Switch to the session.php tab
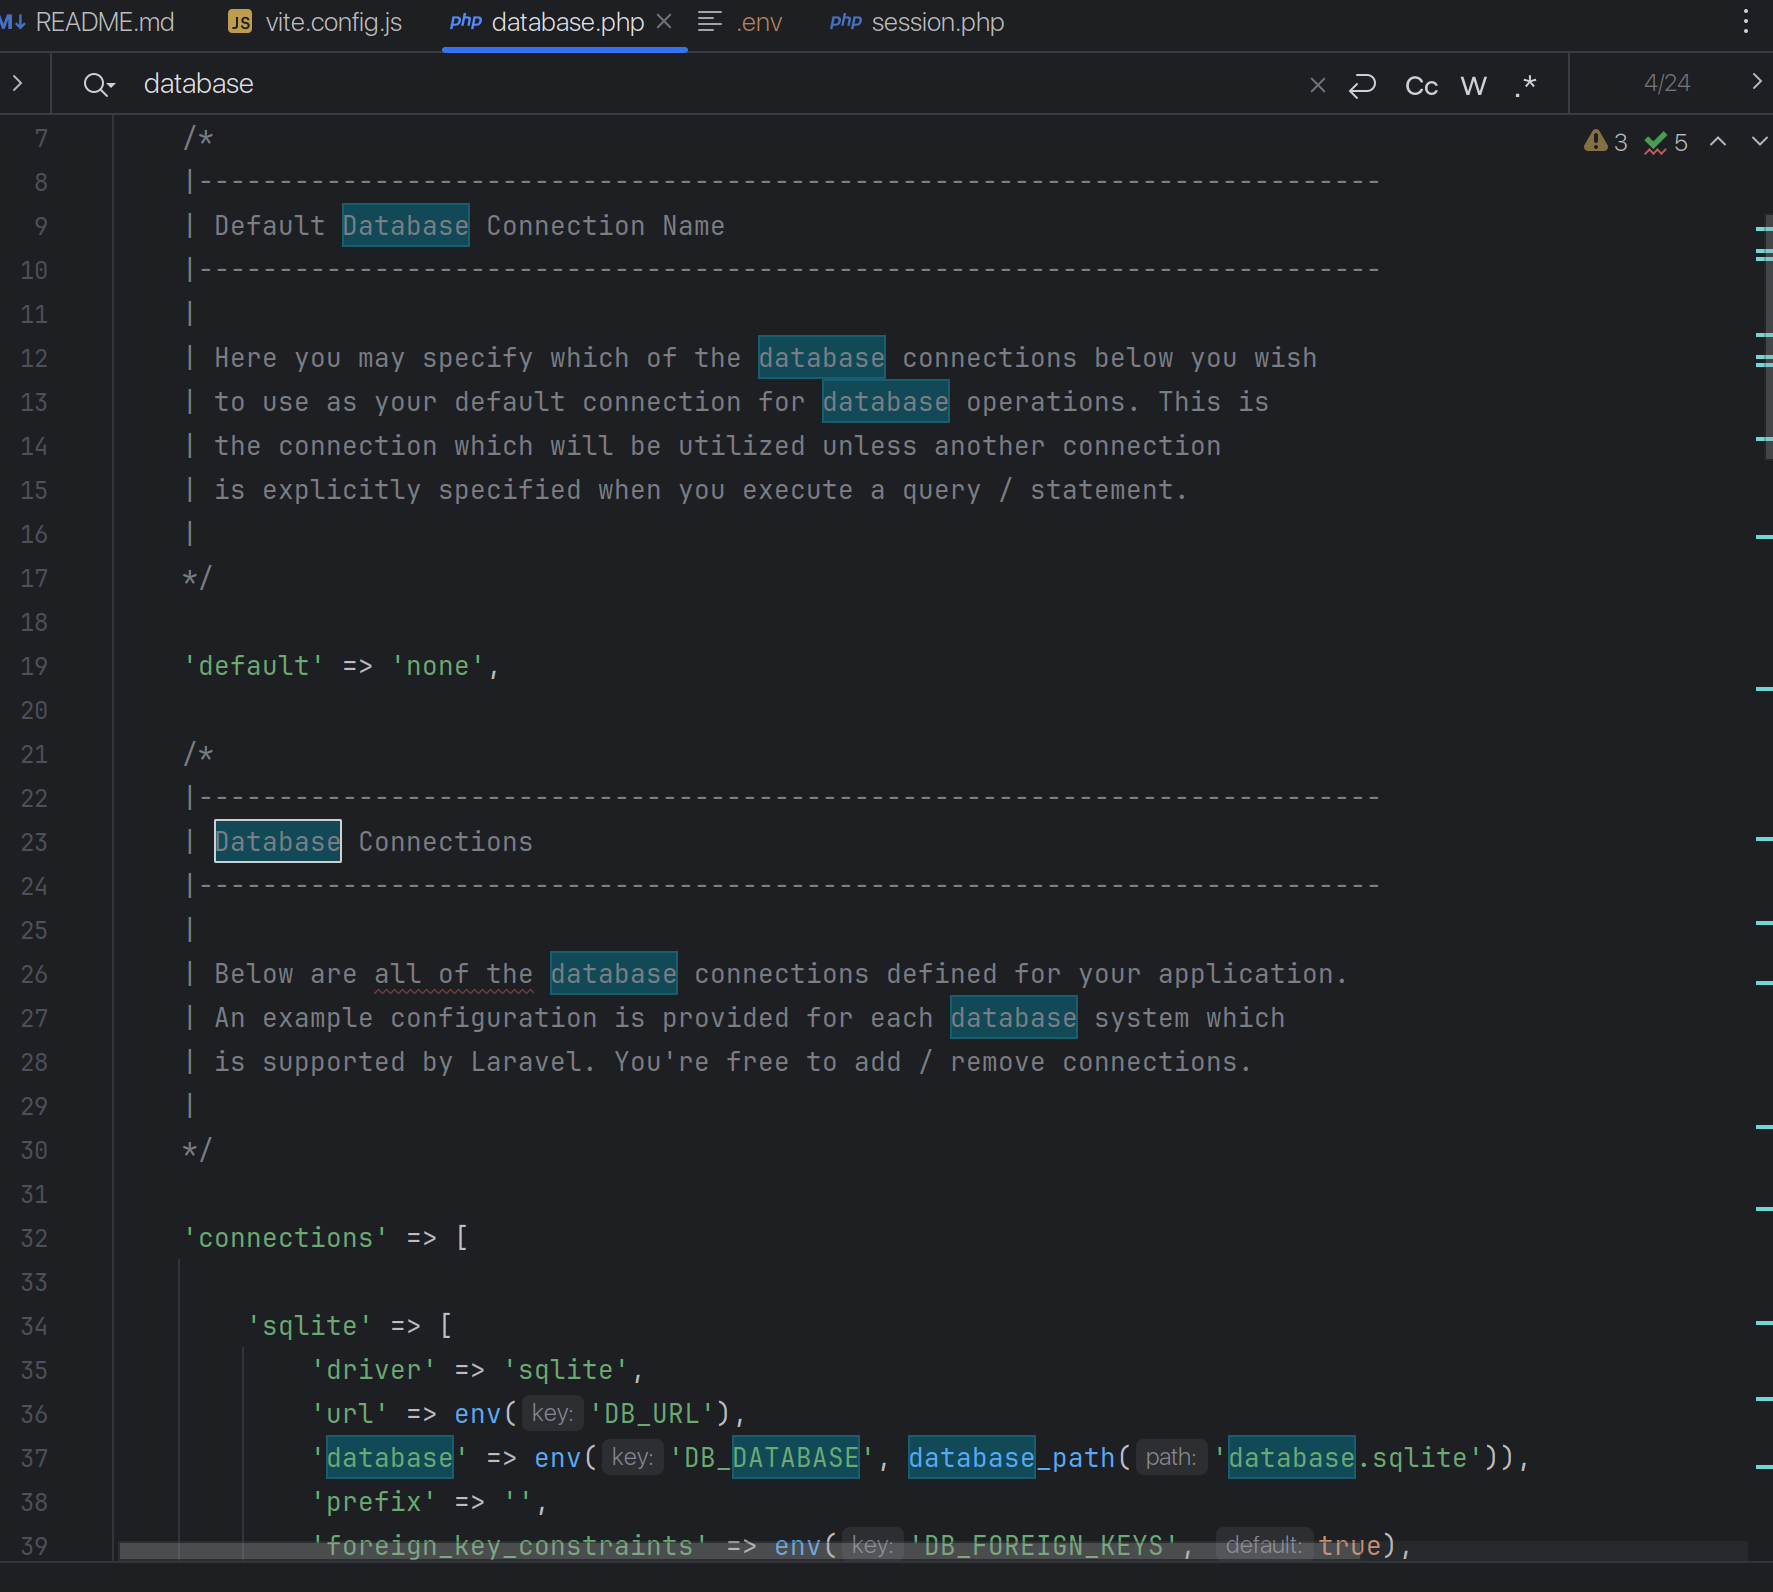1773x1592 pixels. pos(917,22)
